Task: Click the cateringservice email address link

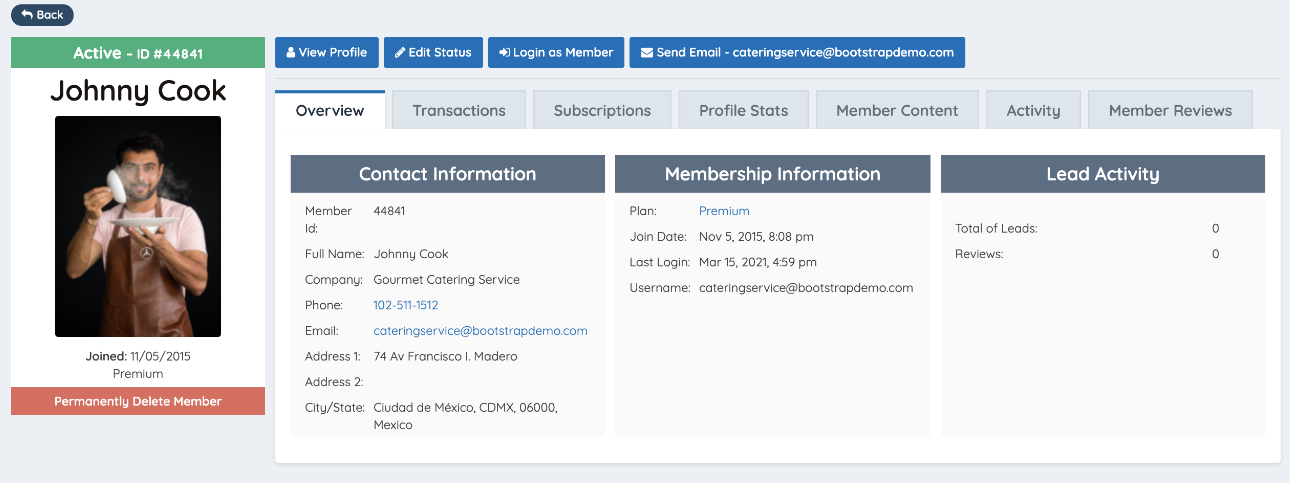Action: (x=480, y=331)
